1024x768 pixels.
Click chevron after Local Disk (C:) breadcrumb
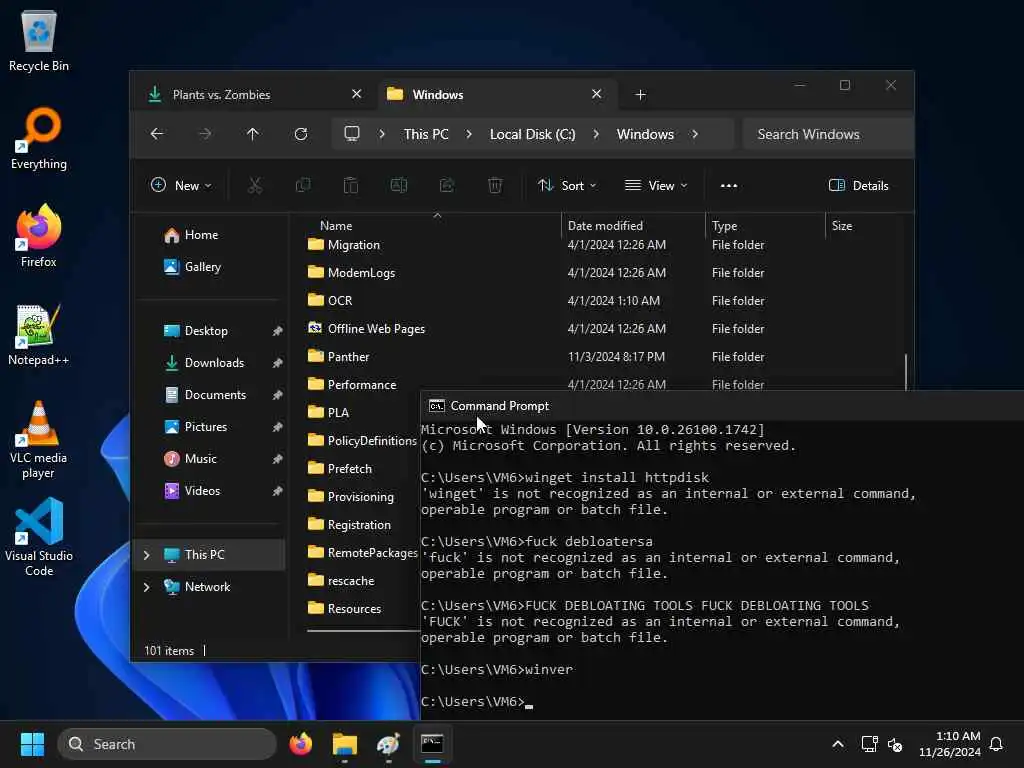596,134
